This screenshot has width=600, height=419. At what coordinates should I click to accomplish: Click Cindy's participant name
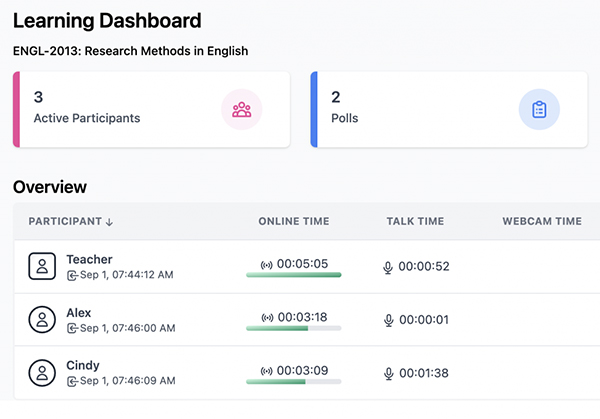[82, 366]
